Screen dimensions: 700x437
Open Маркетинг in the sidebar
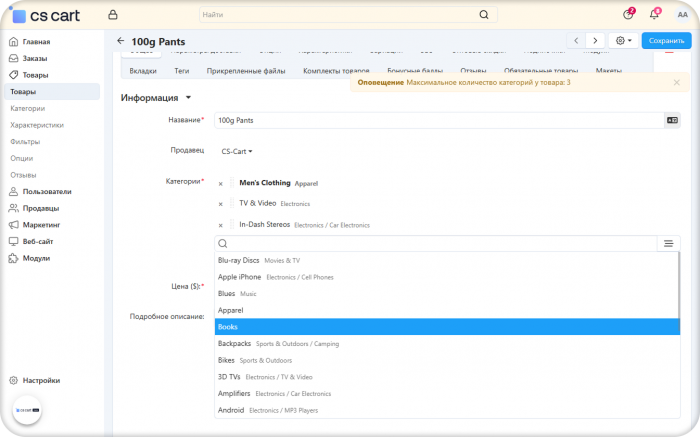click(41, 225)
